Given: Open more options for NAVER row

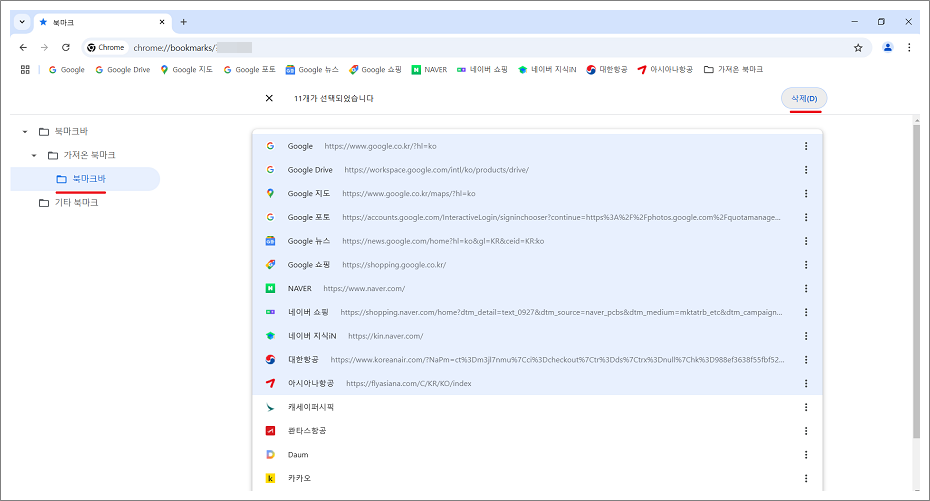Looking at the screenshot, I should (805, 288).
